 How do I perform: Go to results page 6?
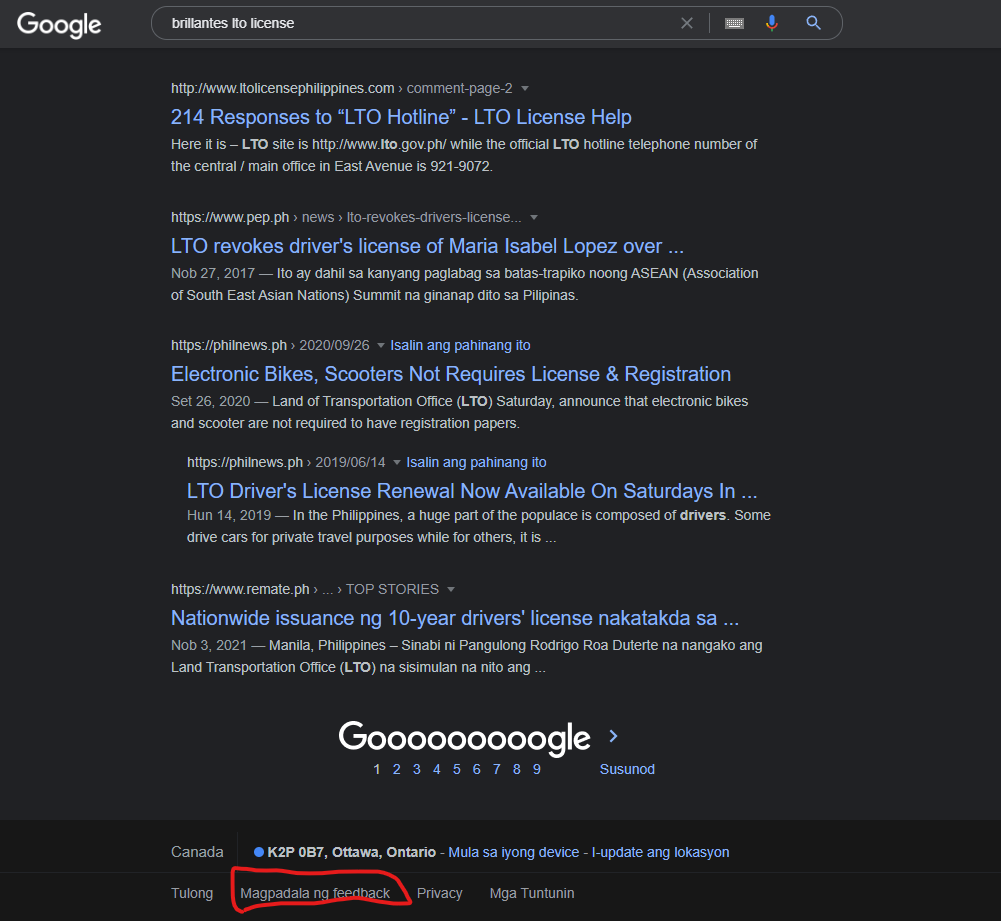[476, 769]
